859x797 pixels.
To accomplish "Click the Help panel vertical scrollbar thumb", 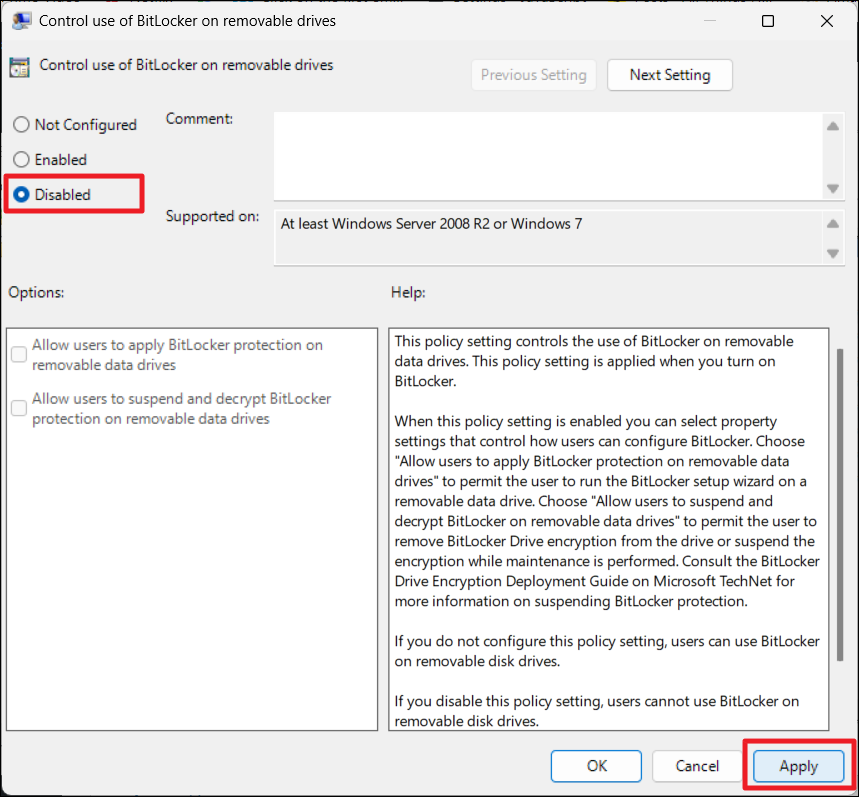I will pyautogui.click(x=840, y=504).
